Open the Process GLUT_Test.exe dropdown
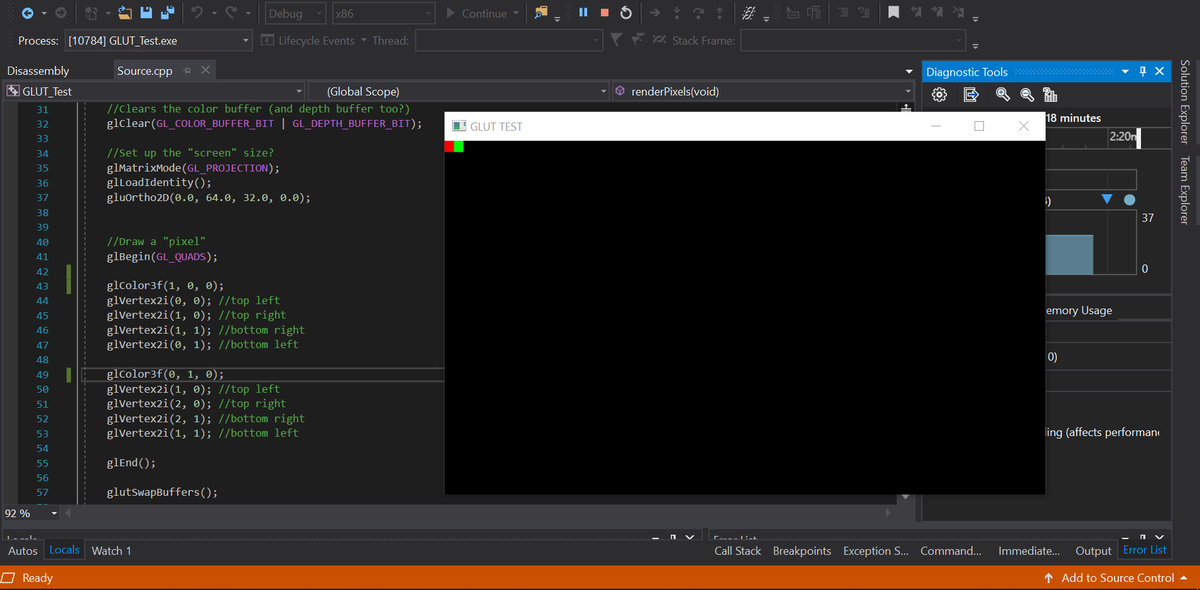The height and width of the screenshot is (590, 1200). (158, 41)
